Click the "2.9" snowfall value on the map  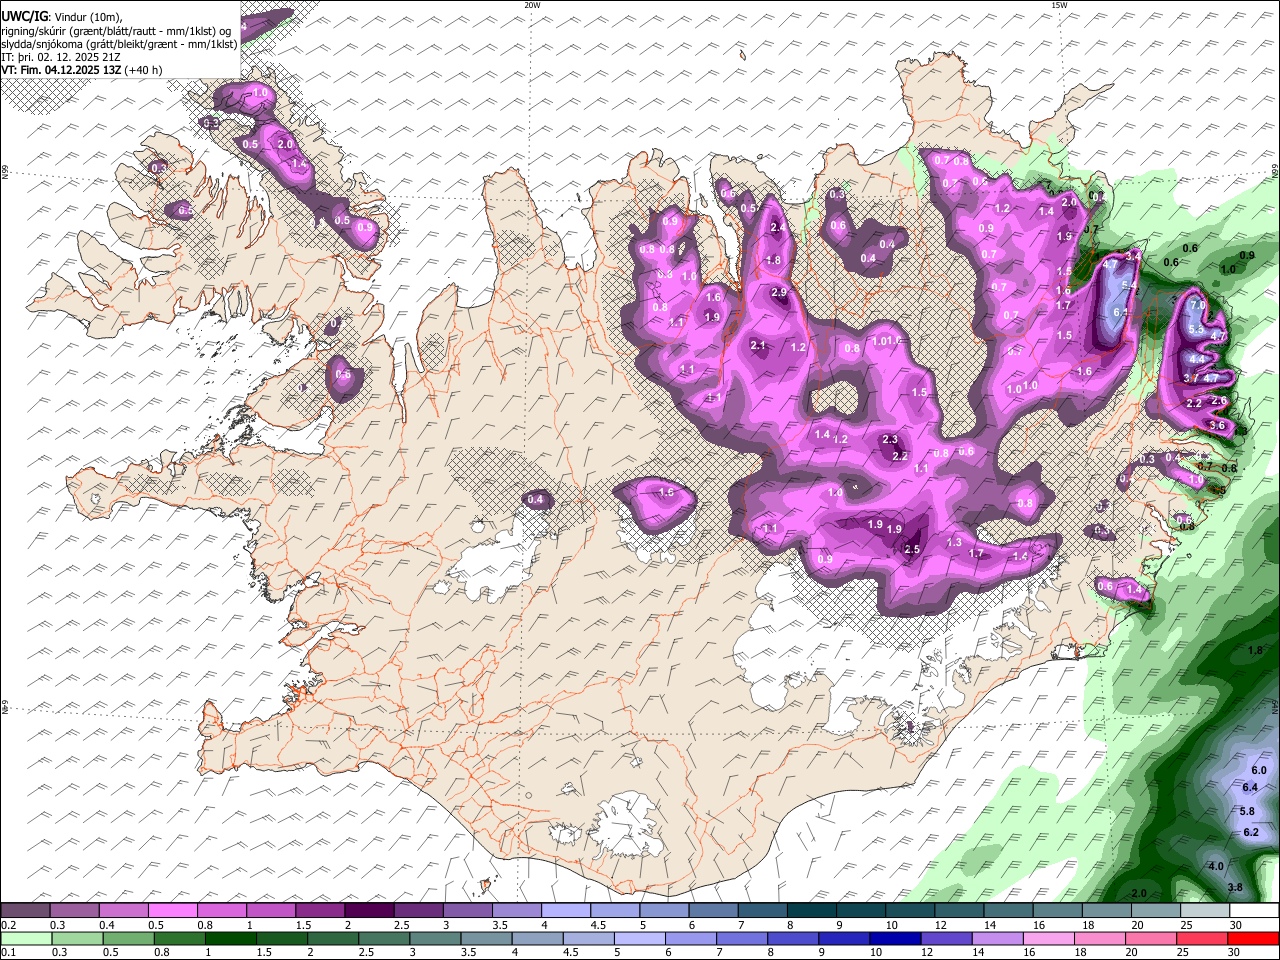780,292
